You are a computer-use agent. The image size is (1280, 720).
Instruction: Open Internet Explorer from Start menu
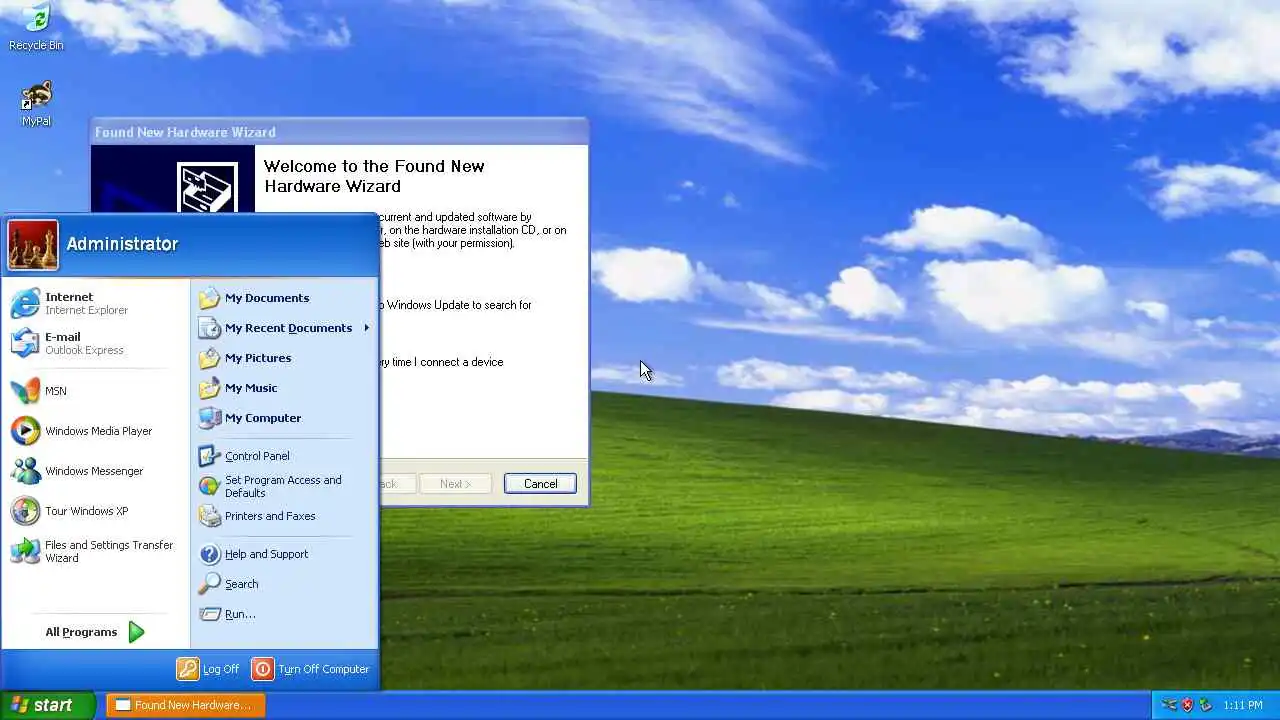[x=95, y=303]
